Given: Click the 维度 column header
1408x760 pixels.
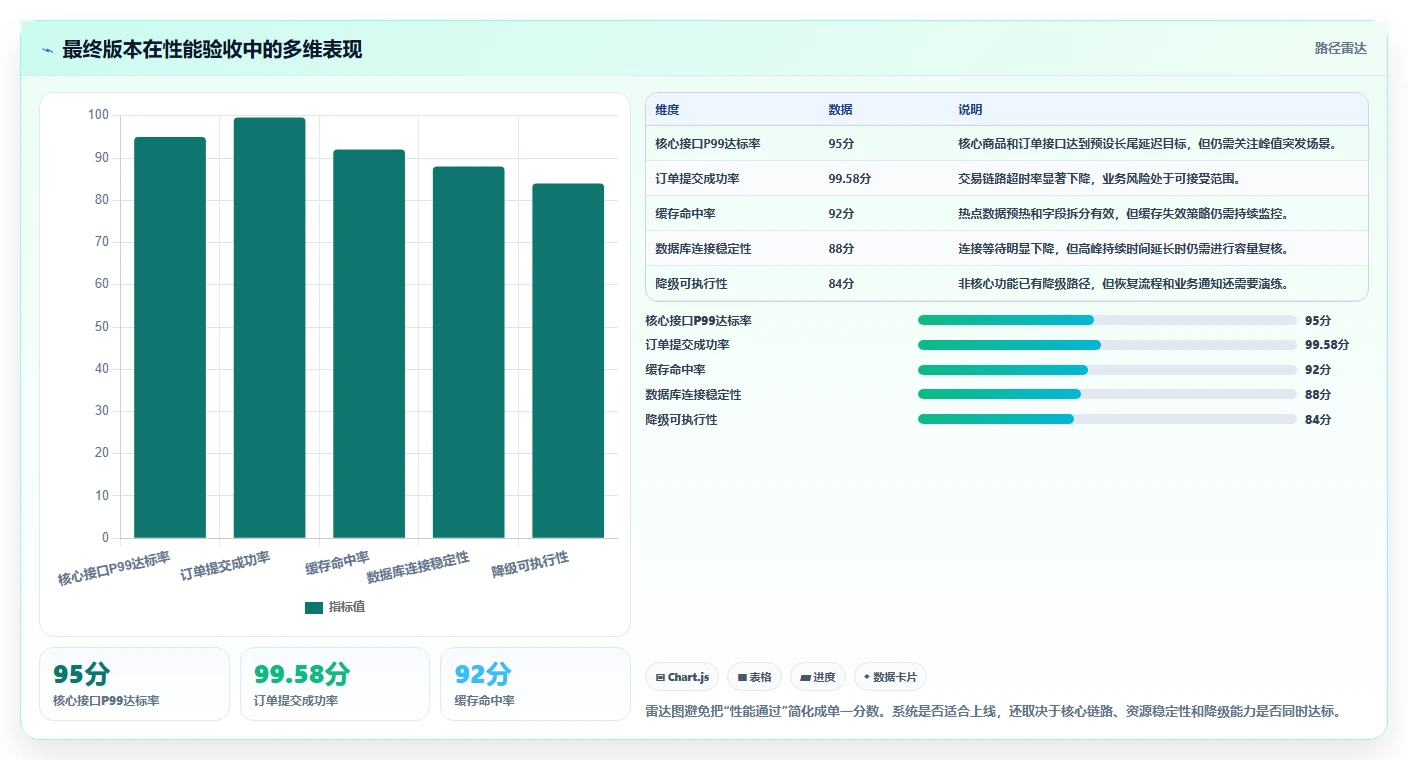Looking at the screenshot, I should coord(667,110).
